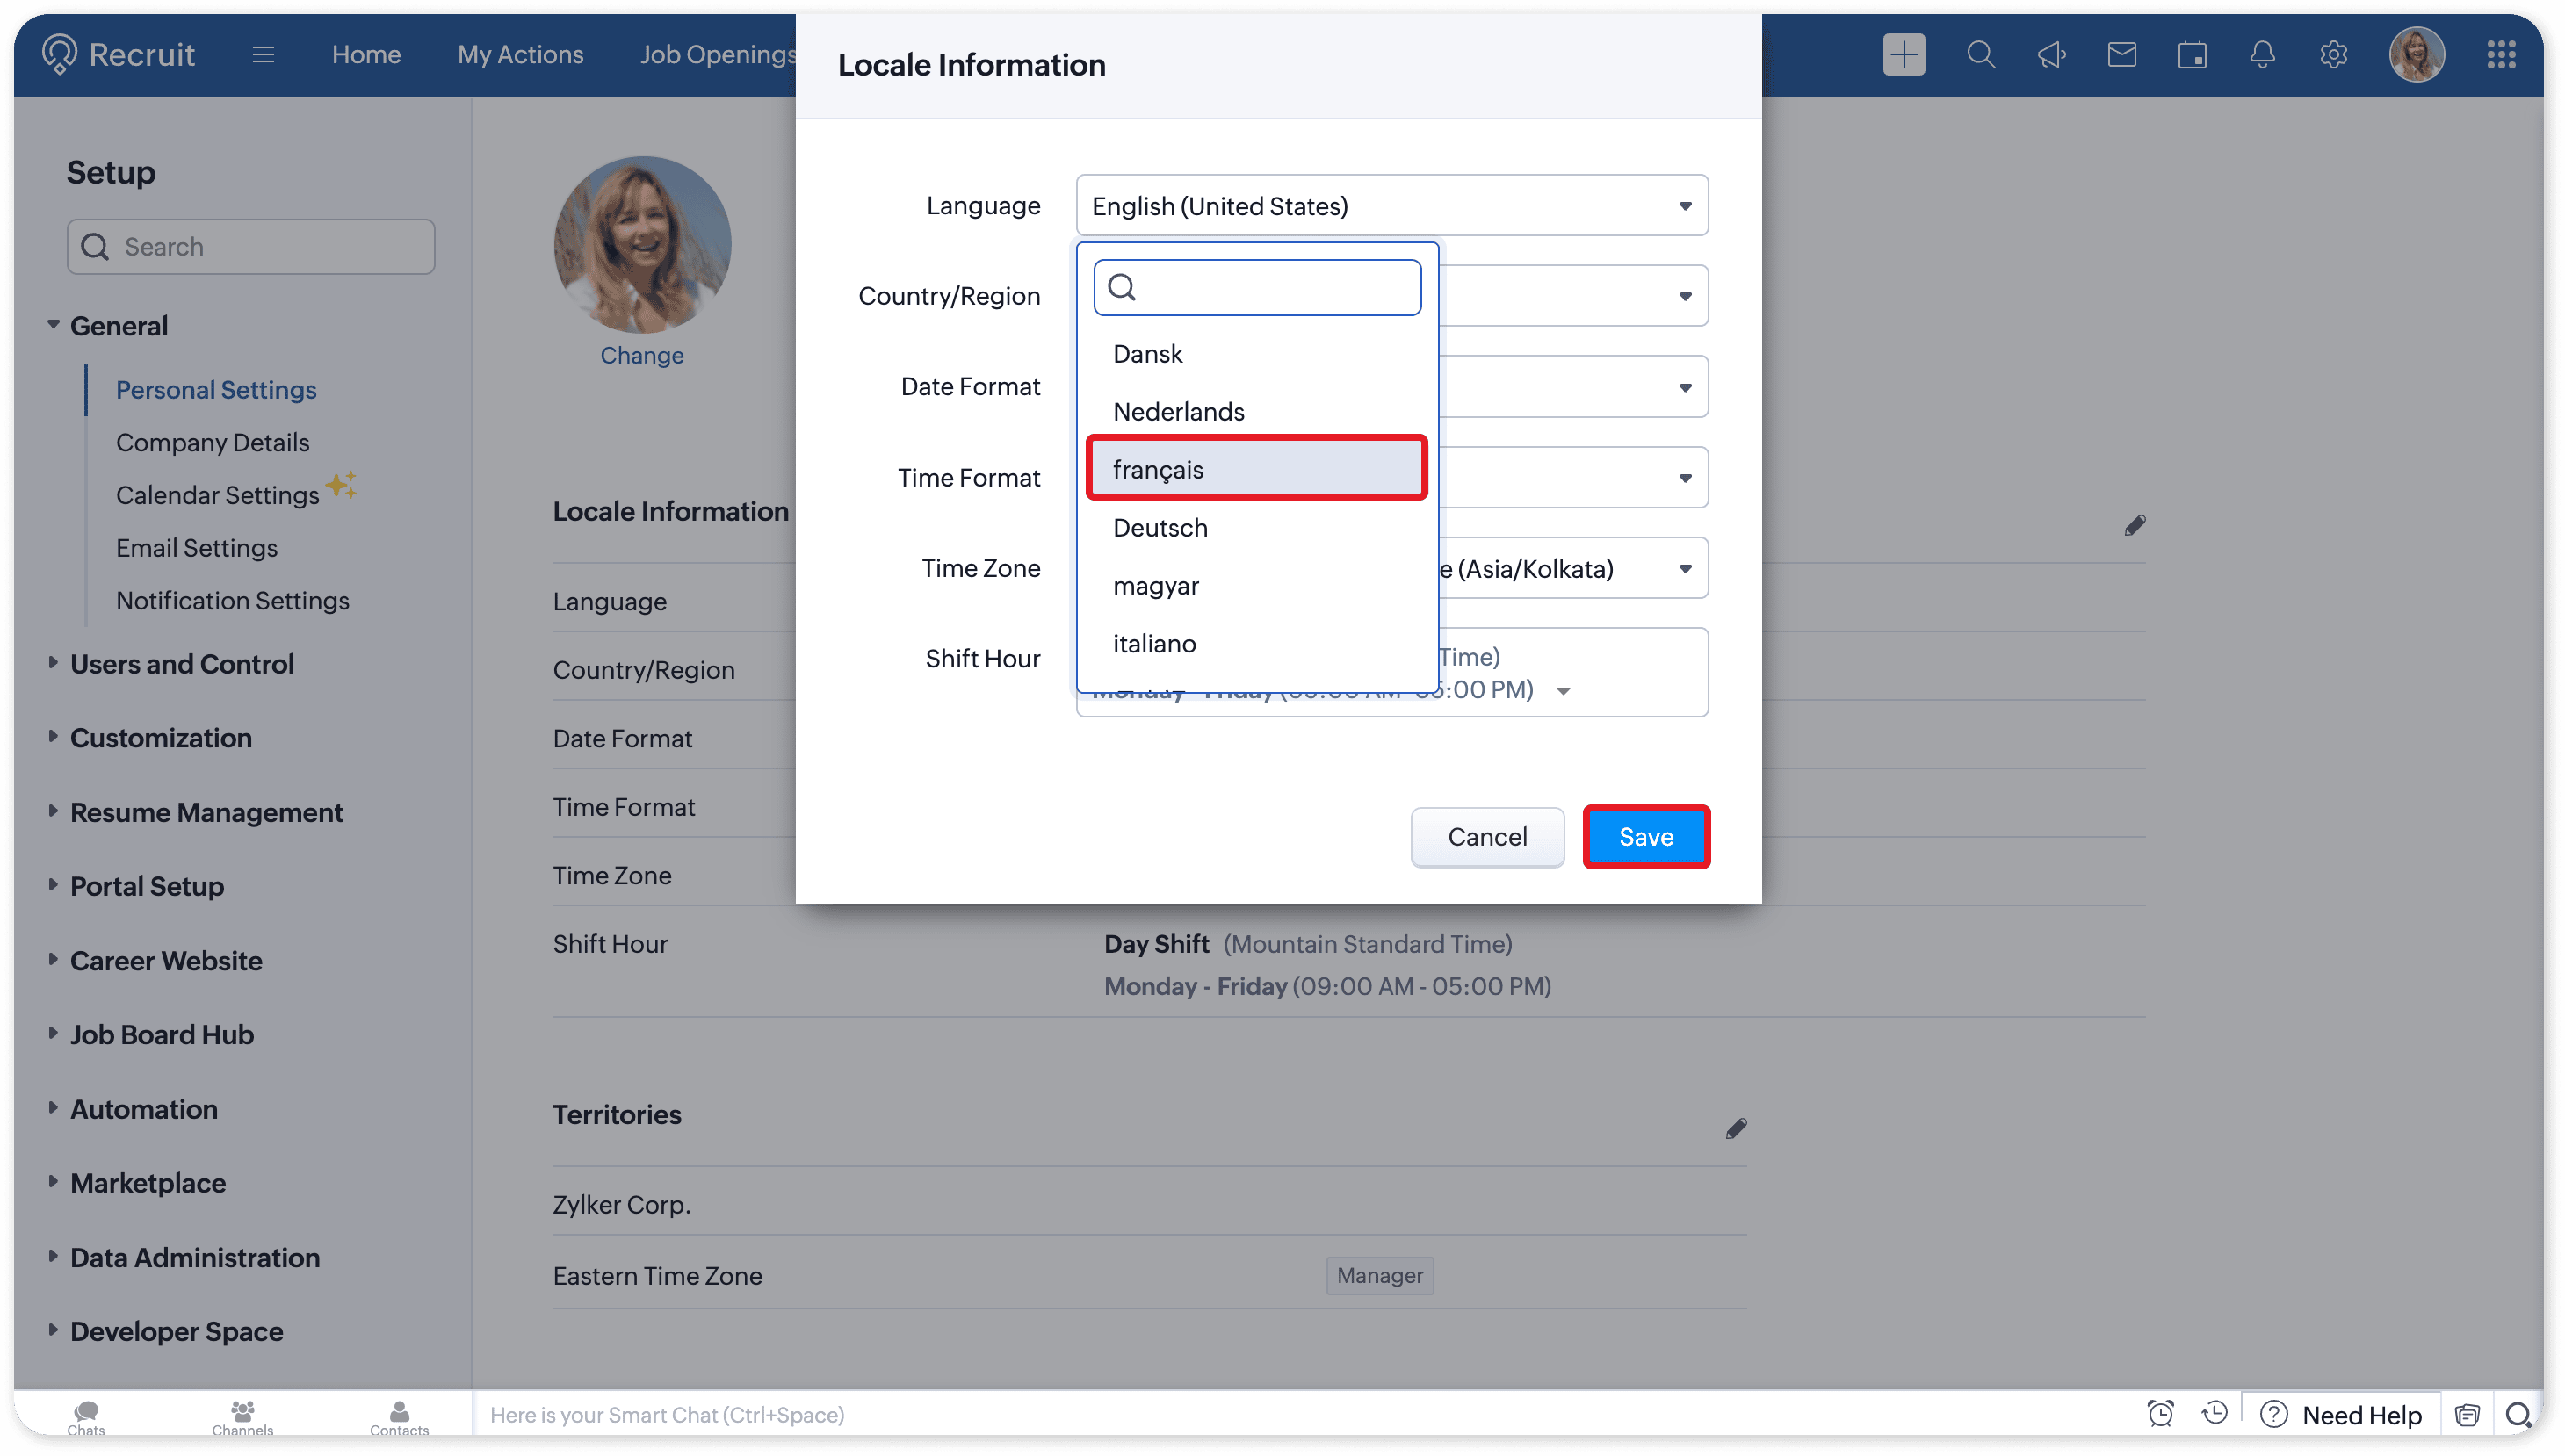2565x1456 pixels.
Task: Open the calendar icon in top bar
Action: tap(2192, 54)
